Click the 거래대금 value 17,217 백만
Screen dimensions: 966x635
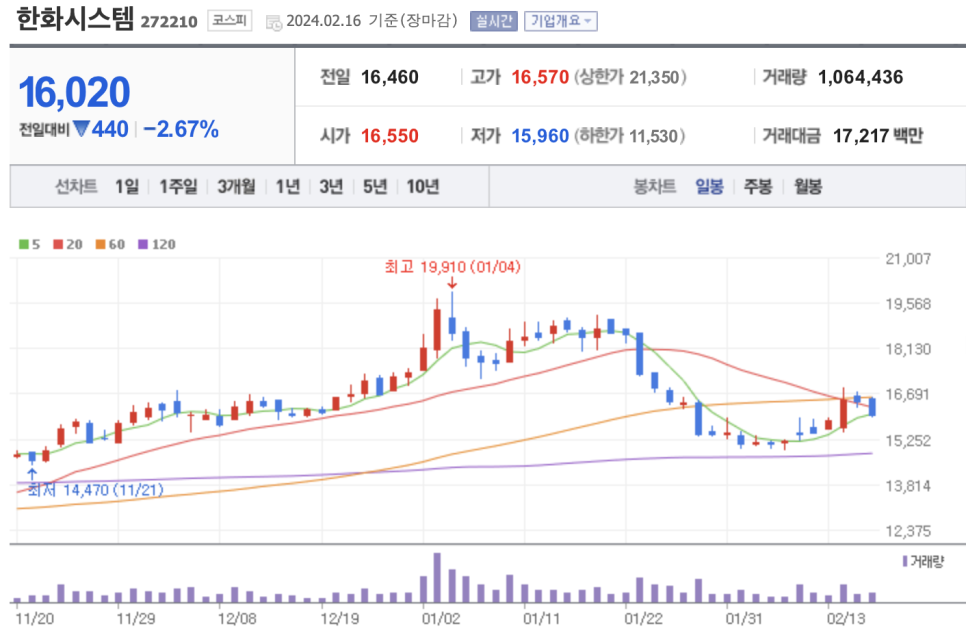click(878, 135)
